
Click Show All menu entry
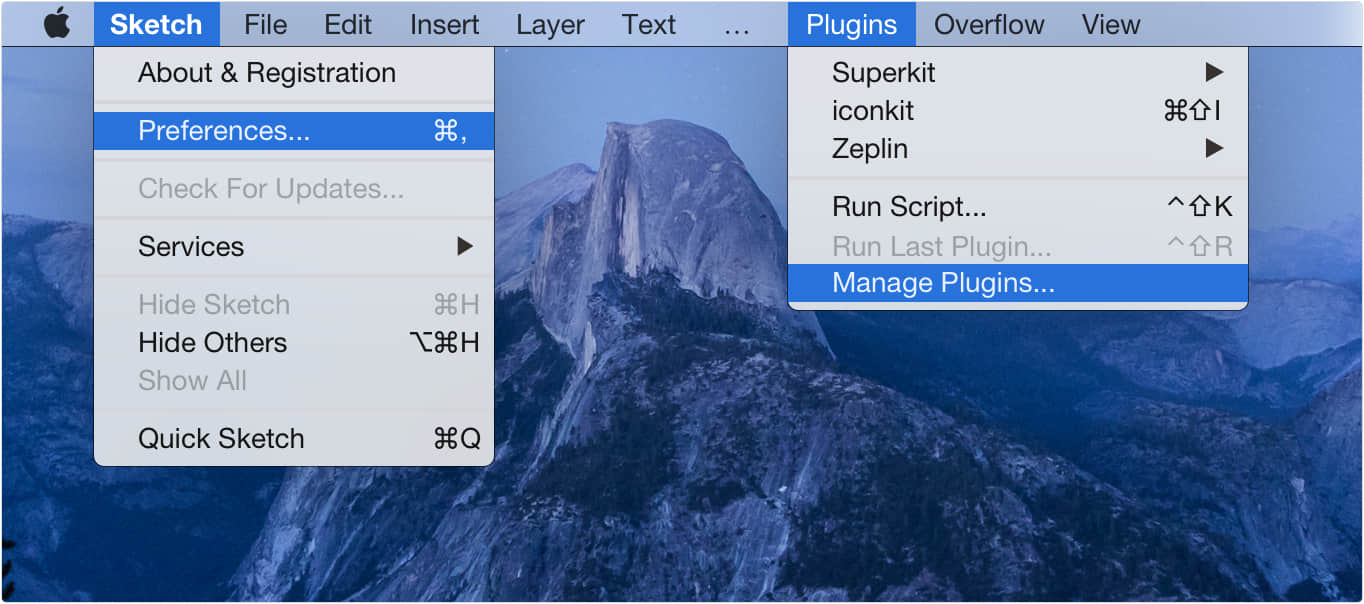[294, 381]
